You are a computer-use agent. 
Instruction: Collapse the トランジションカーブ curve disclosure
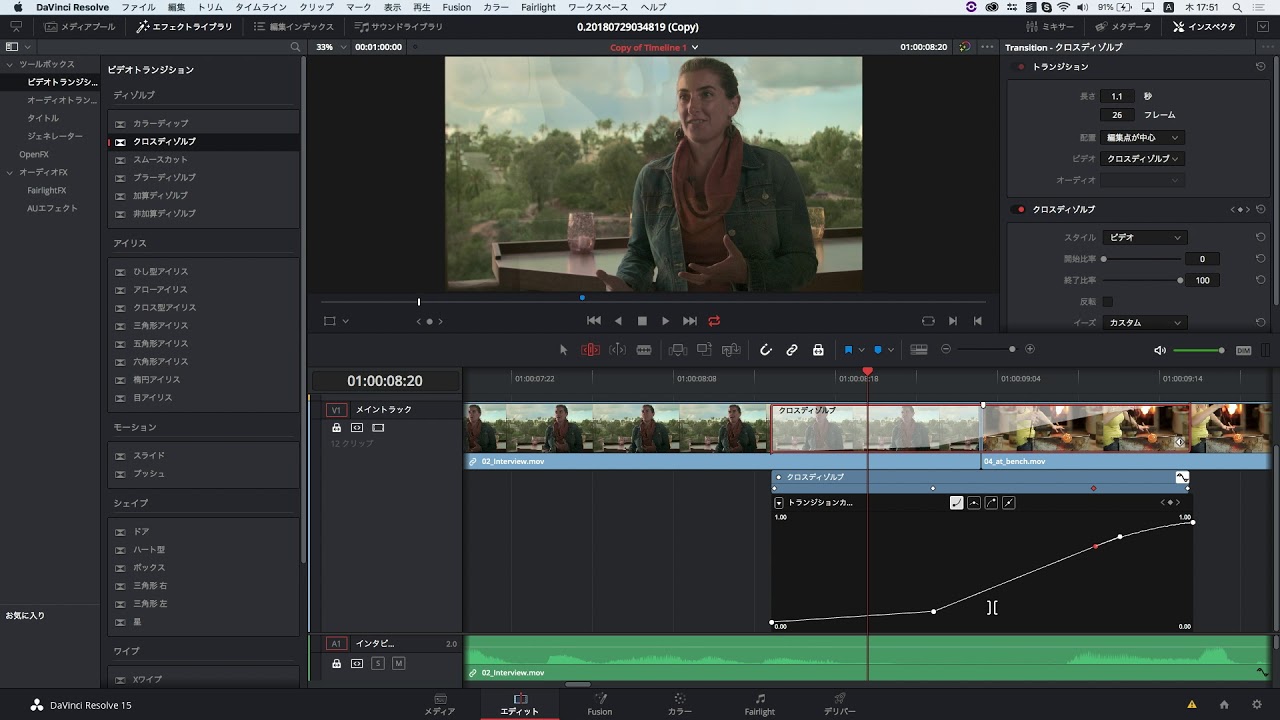click(x=779, y=503)
